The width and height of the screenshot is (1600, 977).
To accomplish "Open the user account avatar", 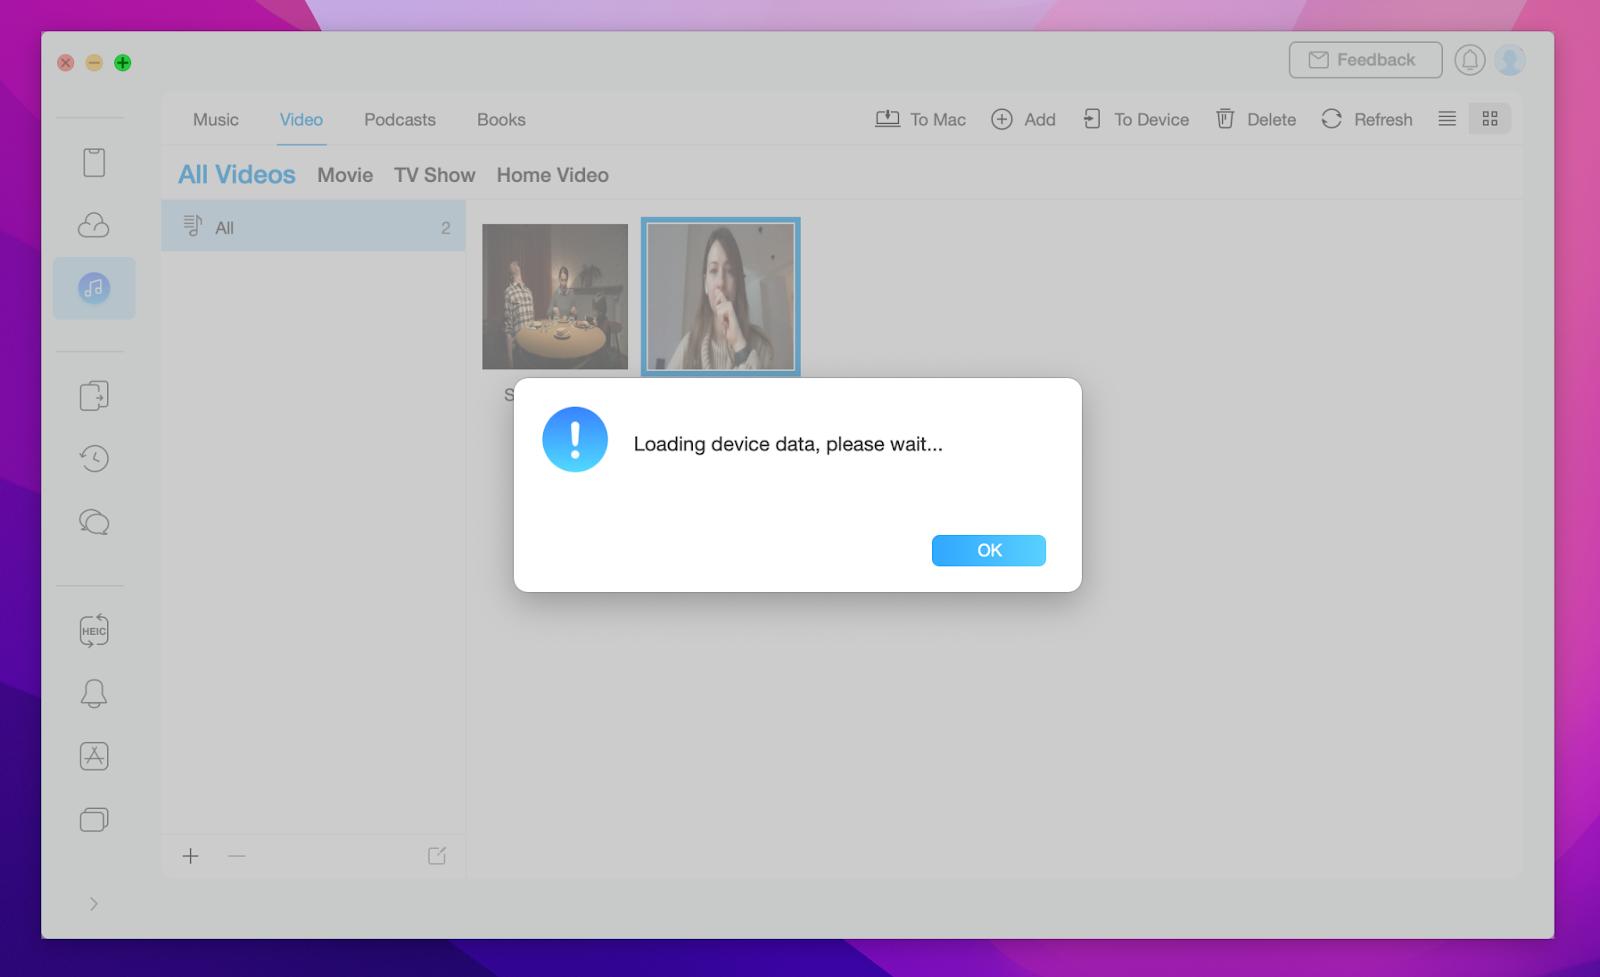I will coord(1510,60).
